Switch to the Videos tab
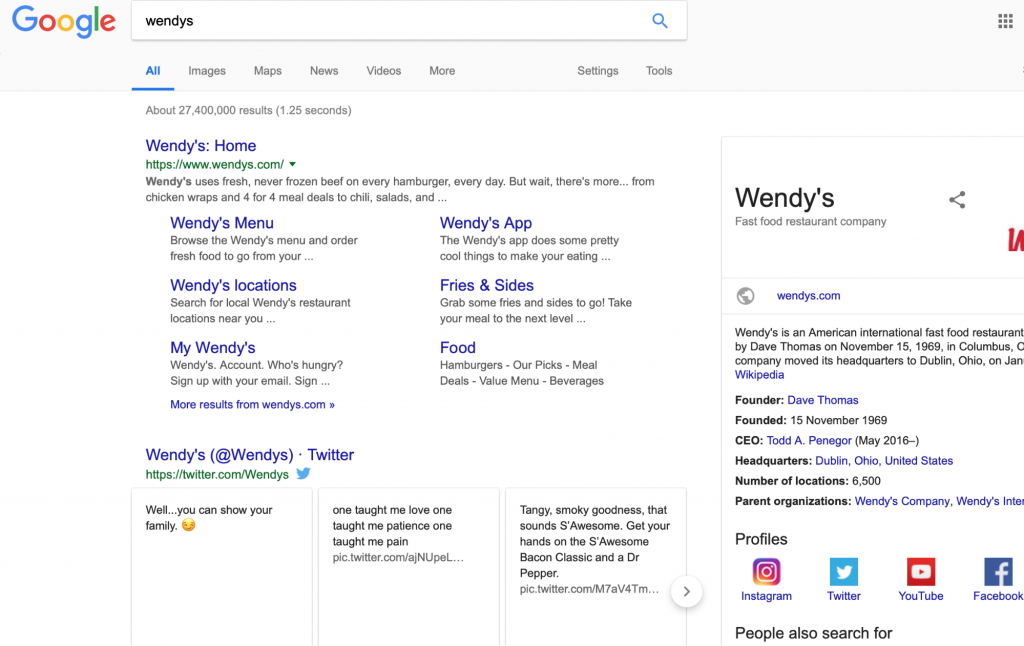 pos(383,71)
